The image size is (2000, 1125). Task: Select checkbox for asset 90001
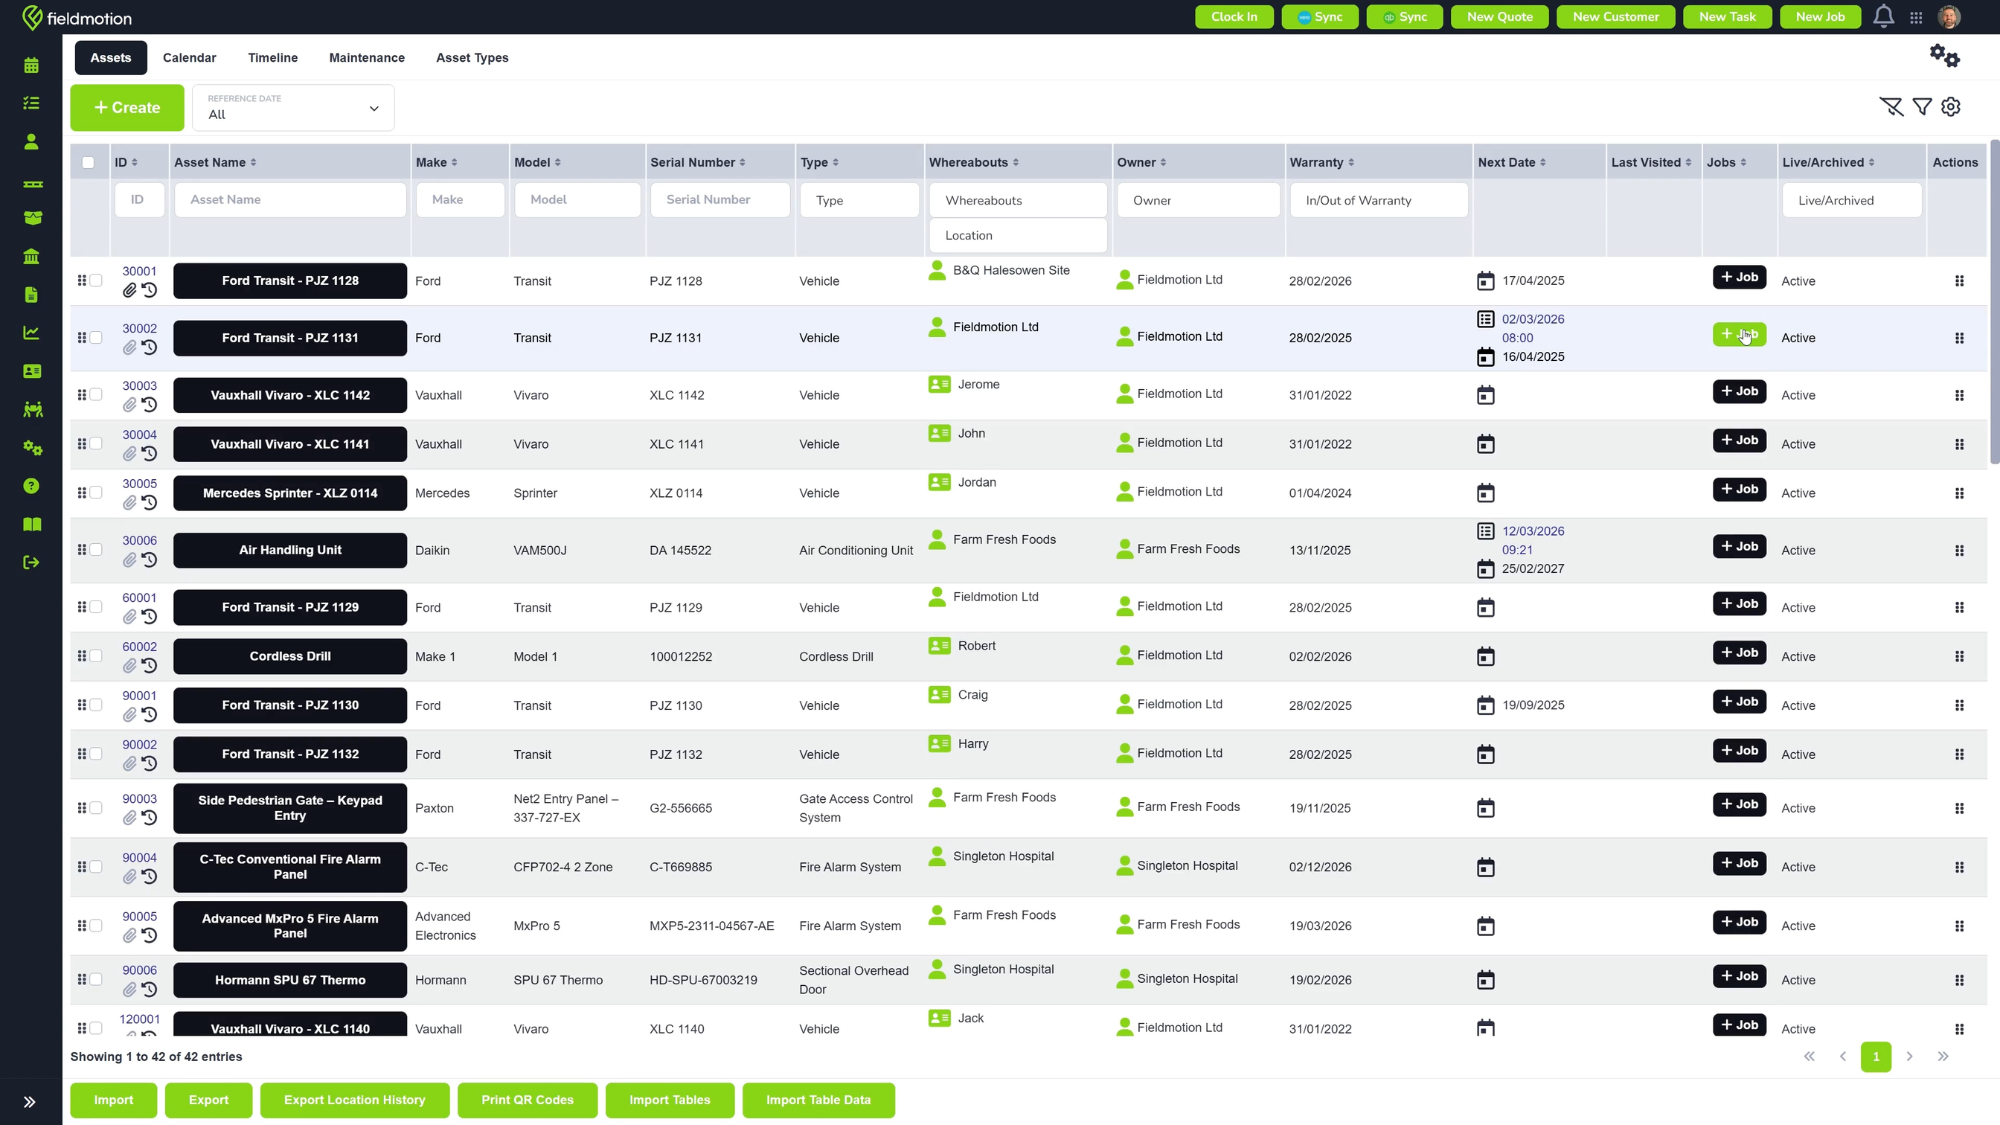96,705
